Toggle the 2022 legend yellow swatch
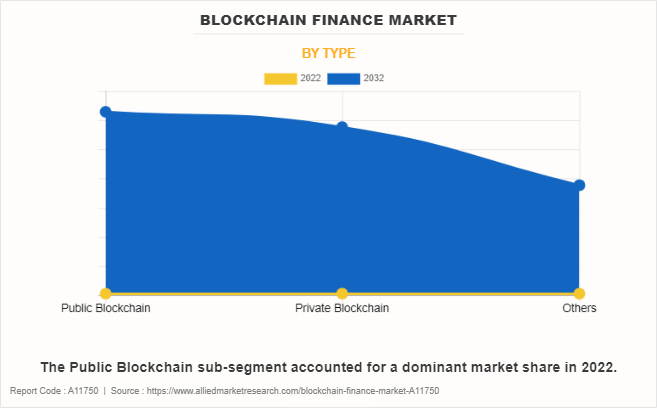Viewport: 657px width, 408px height. (x=280, y=78)
